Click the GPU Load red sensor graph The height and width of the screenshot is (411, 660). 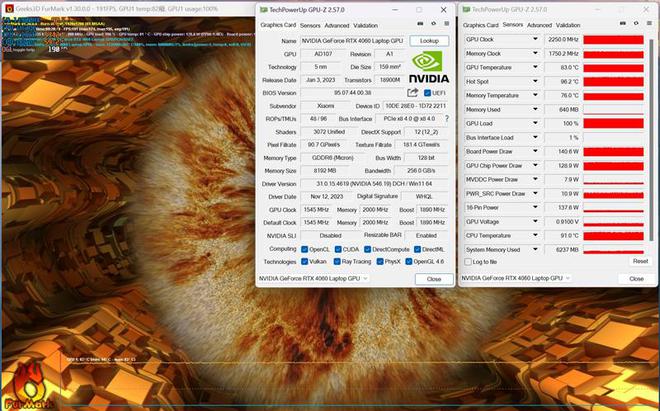pyautogui.click(x=613, y=123)
